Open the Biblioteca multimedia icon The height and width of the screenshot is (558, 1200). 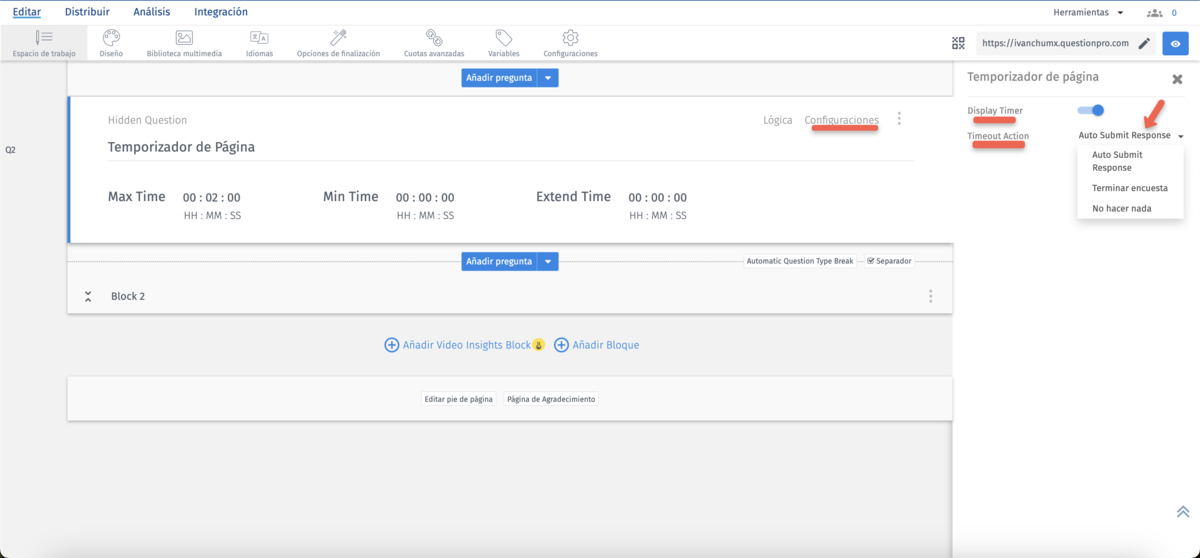184,37
